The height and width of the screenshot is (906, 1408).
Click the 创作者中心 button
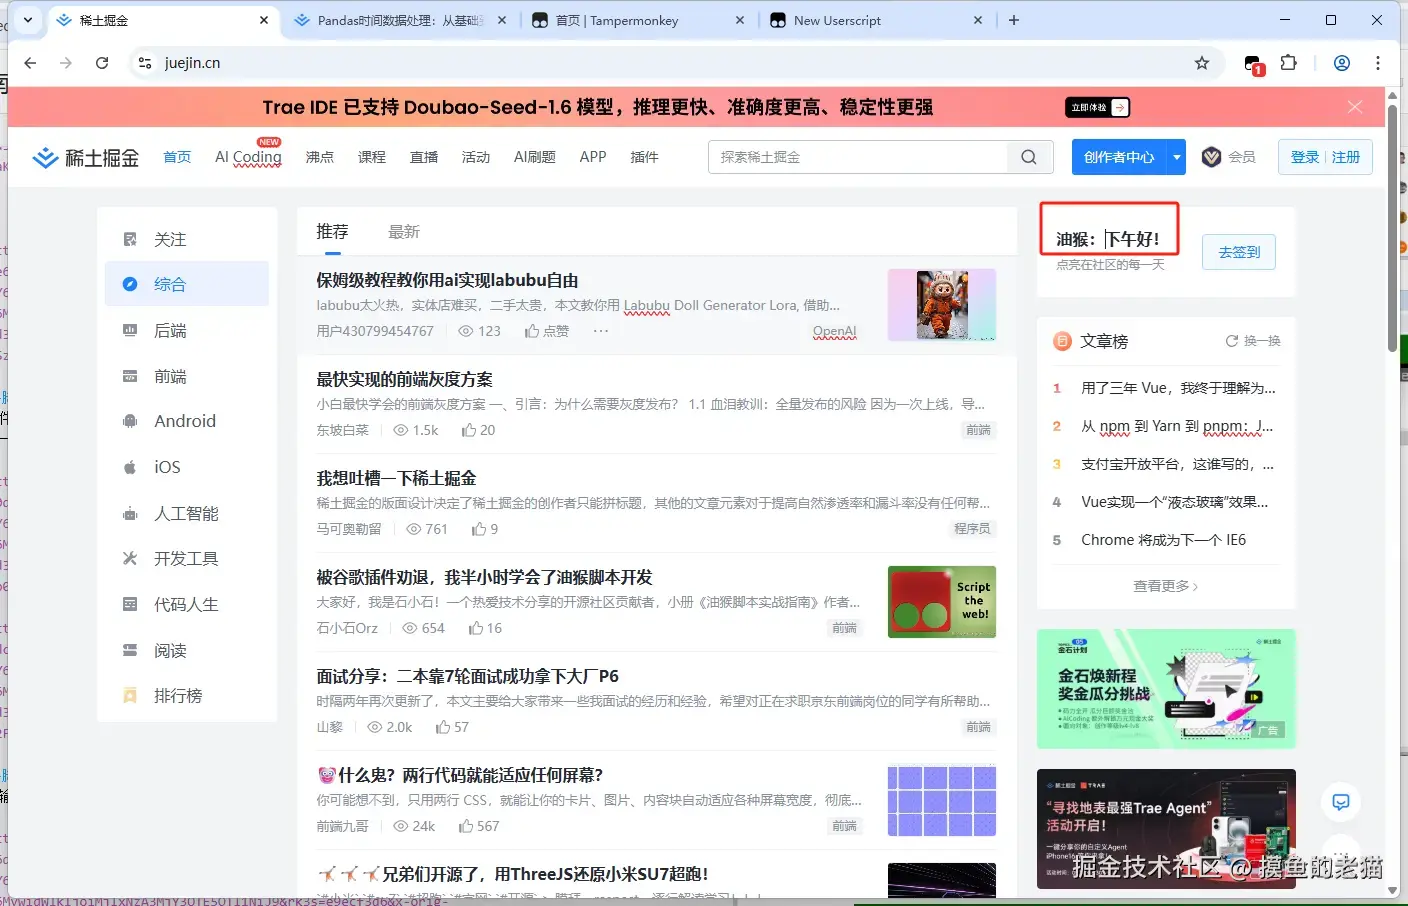[x=1119, y=157]
